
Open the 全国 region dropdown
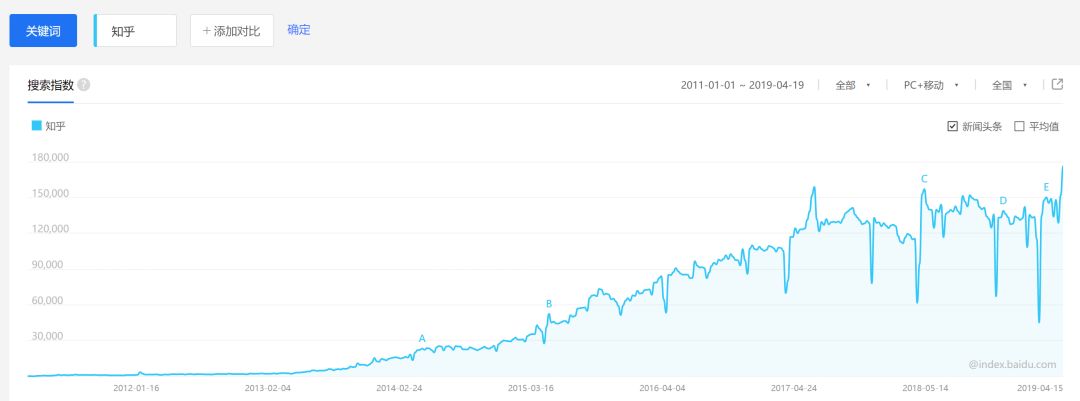click(x=1010, y=85)
